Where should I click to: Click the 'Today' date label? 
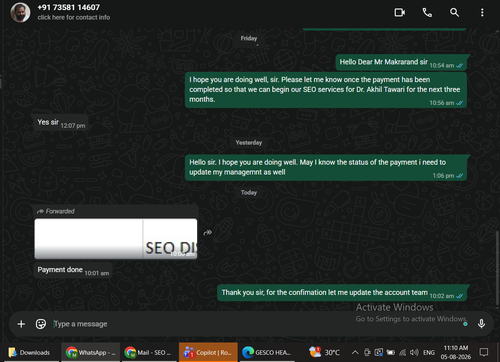click(x=249, y=193)
